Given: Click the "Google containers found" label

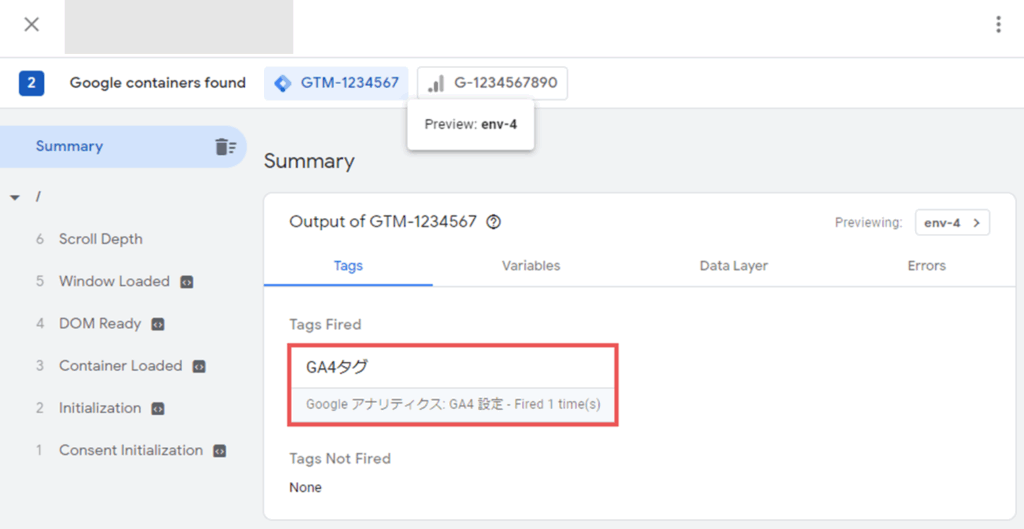Looking at the screenshot, I should (x=157, y=83).
